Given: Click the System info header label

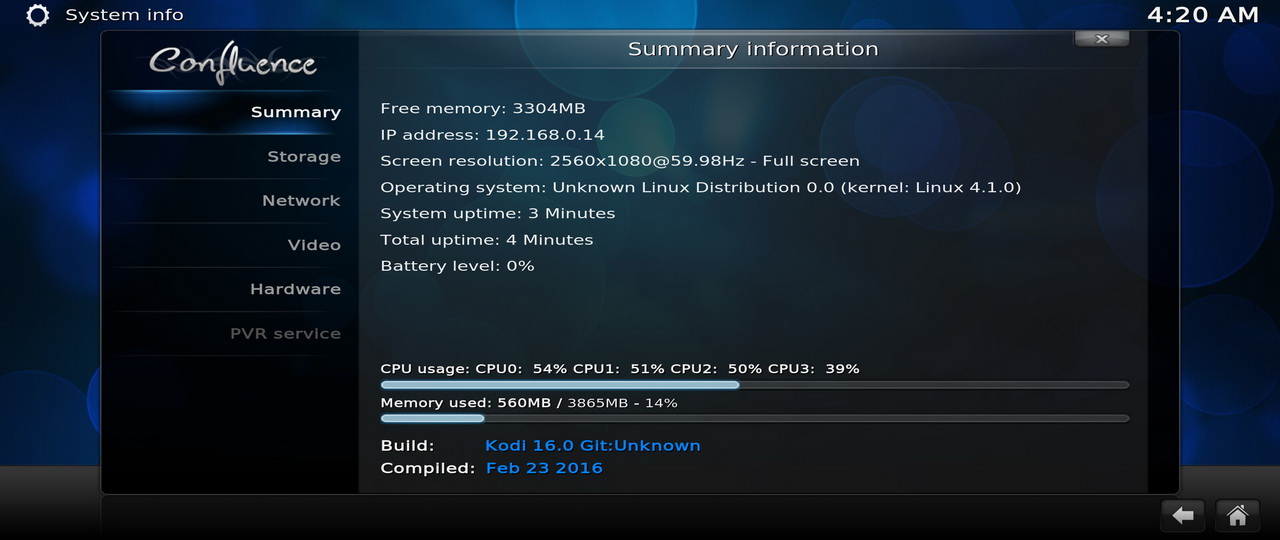Looking at the screenshot, I should pyautogui.click(x=124, y=15).
